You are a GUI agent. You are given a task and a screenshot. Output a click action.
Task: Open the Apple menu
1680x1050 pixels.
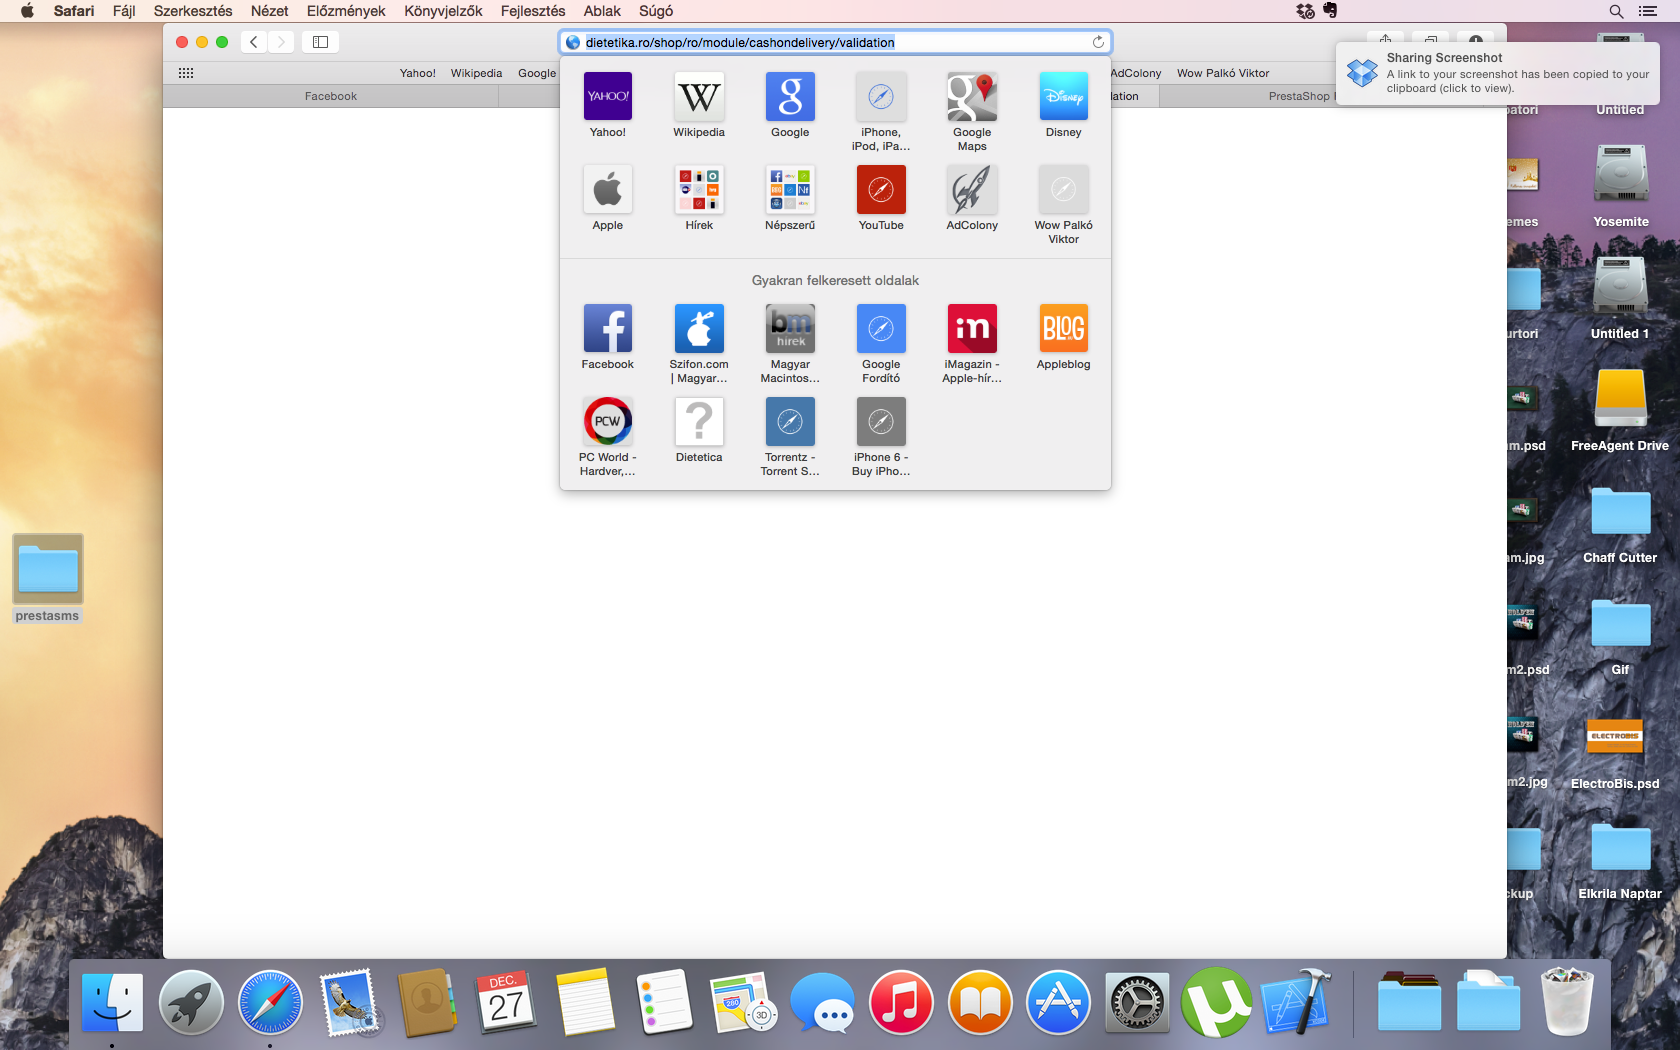click(27, 11)
